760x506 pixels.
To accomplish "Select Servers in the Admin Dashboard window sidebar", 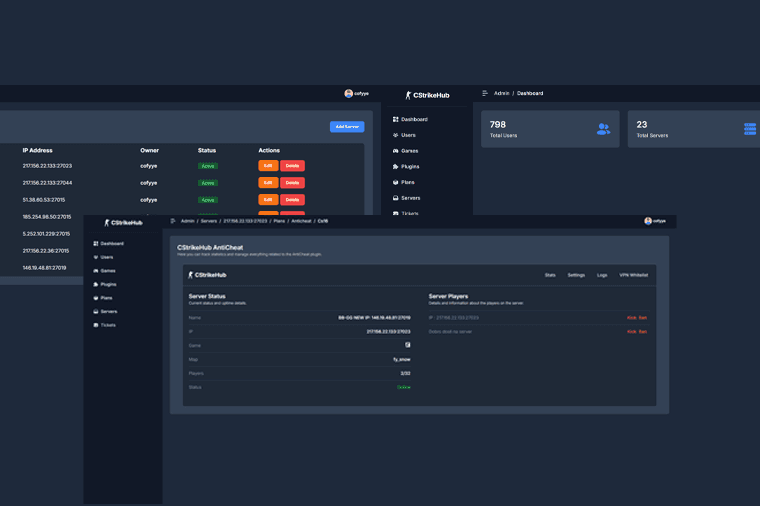I will click(406, 198).
